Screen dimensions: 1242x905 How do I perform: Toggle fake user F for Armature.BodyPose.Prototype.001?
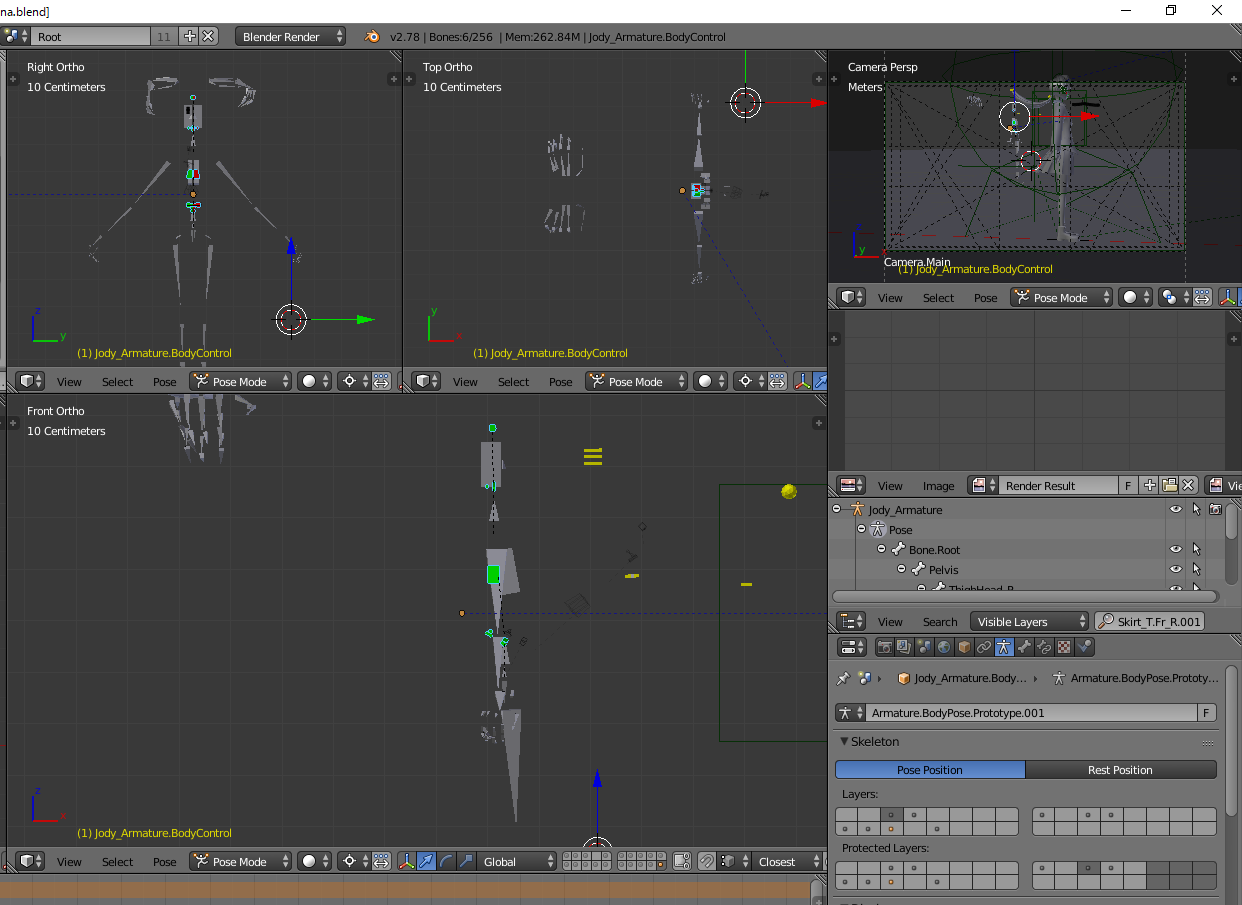1207,713
